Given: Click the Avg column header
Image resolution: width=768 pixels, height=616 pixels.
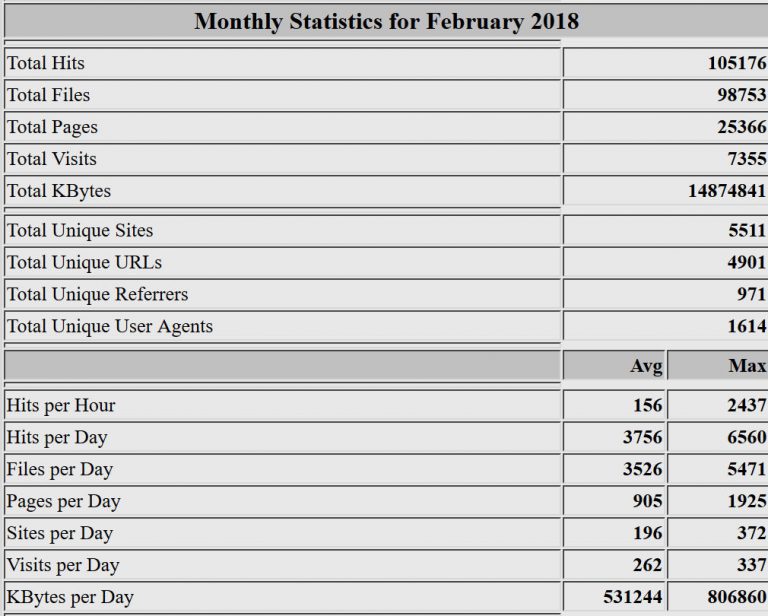Looking at the screenshot, I should pyautogui.click(x=646, y=366).
